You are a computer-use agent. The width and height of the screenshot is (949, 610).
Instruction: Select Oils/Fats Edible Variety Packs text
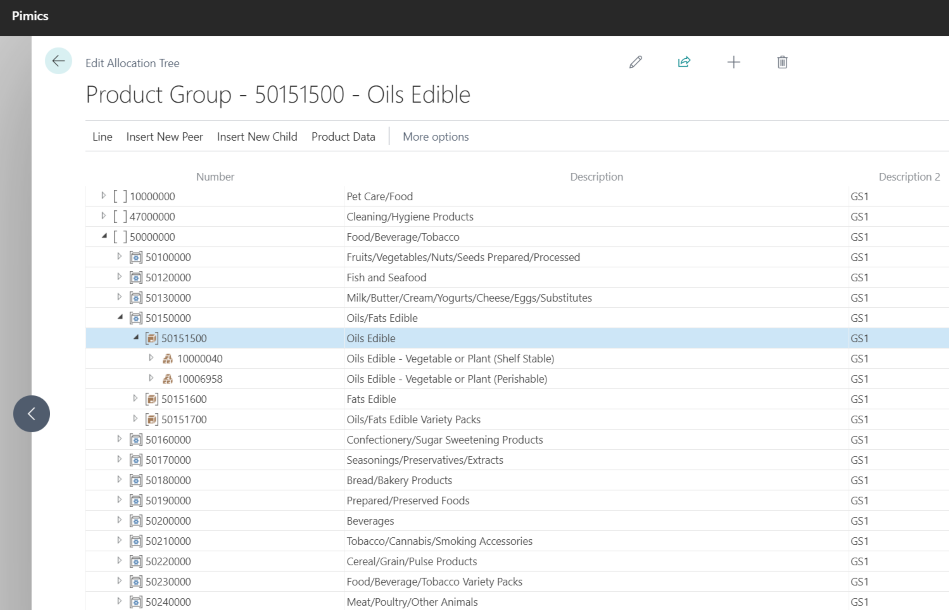click(x=413, y=419)
